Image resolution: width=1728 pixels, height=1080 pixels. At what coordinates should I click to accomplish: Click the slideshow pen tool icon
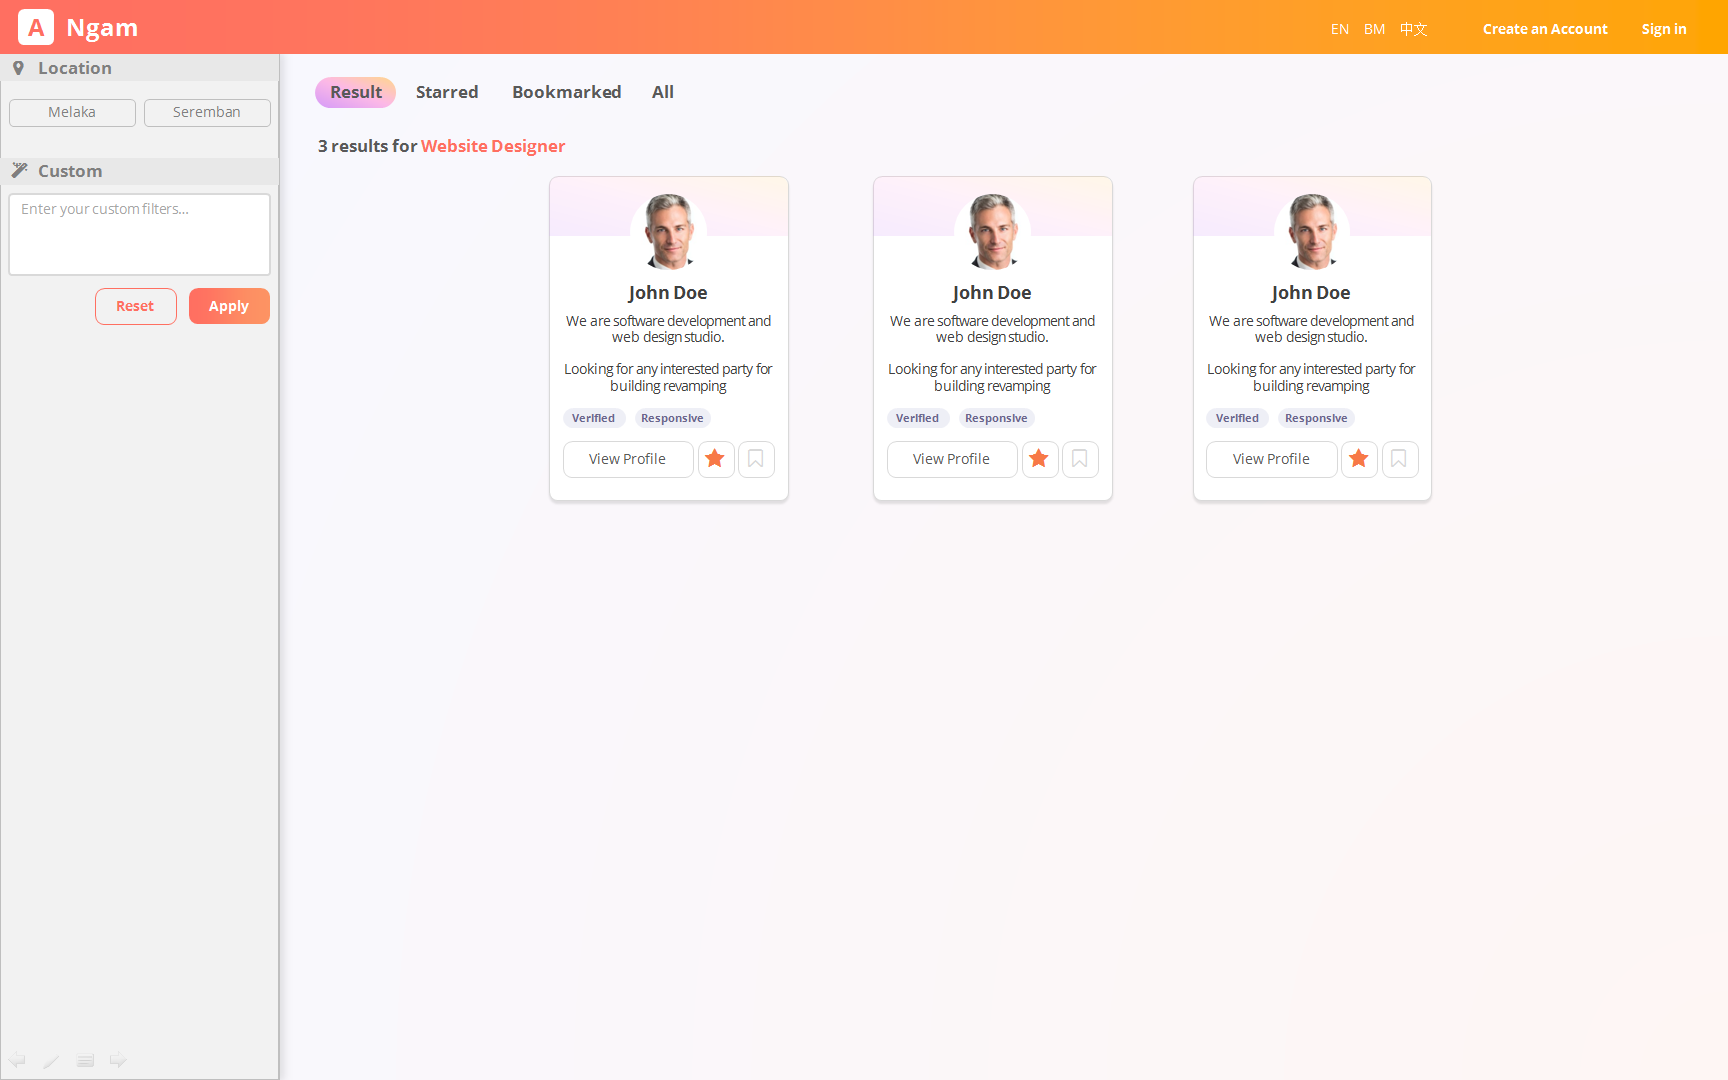[52, 1061]
